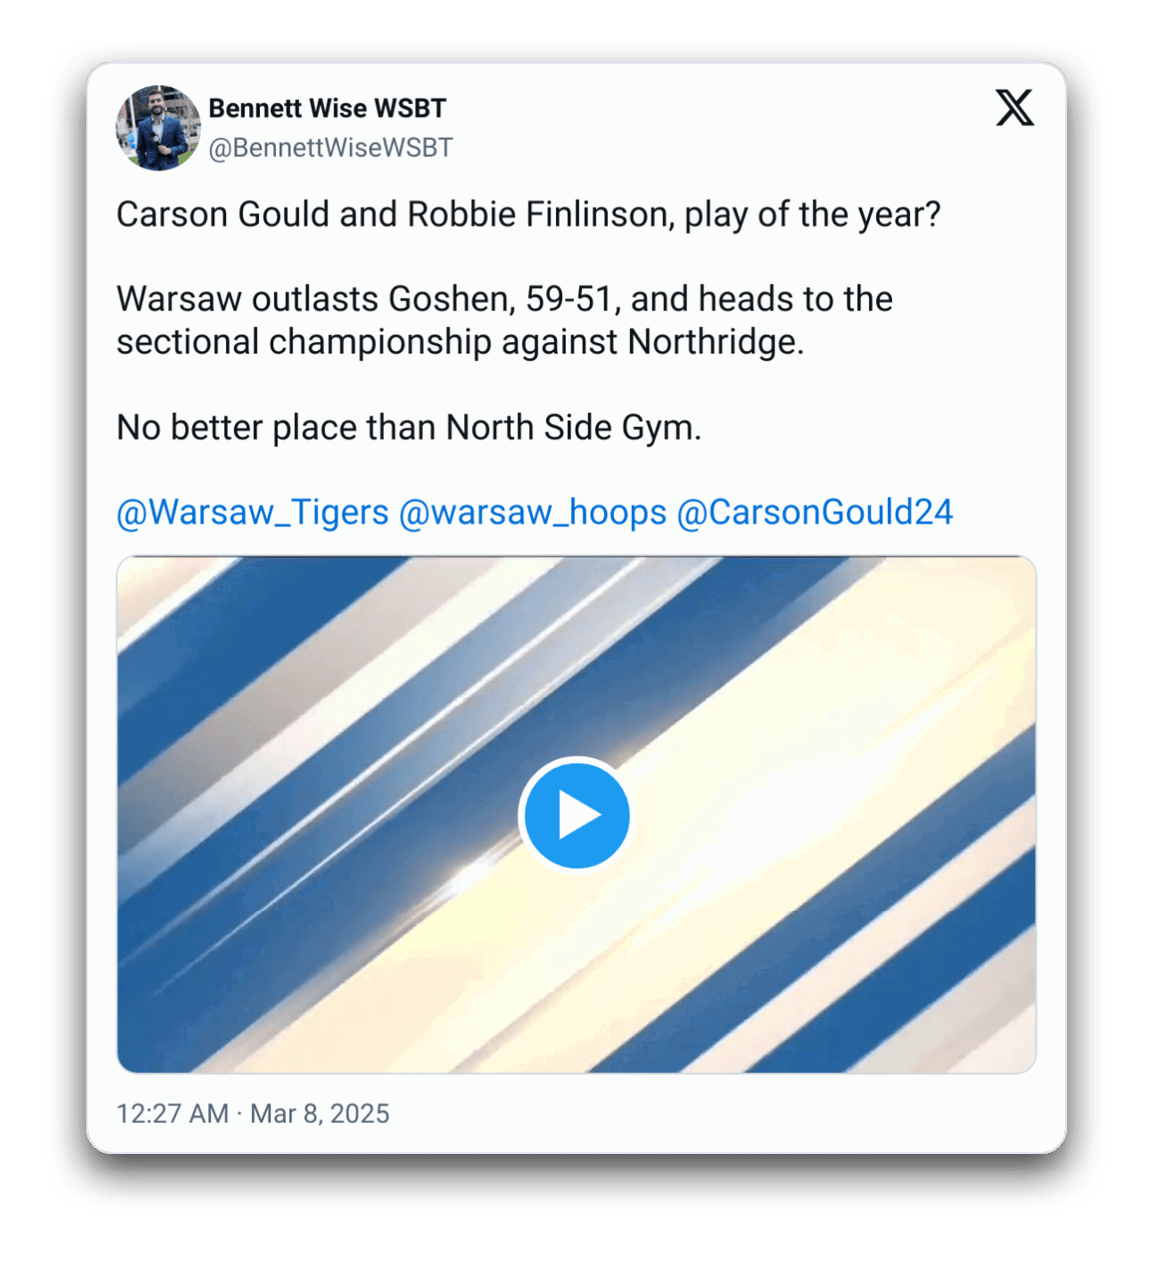This screenshot has width=1153, height=1288.
Task: Open the blue striped video thumbnail
Action: pyautogui.click(x=576, y=815)
